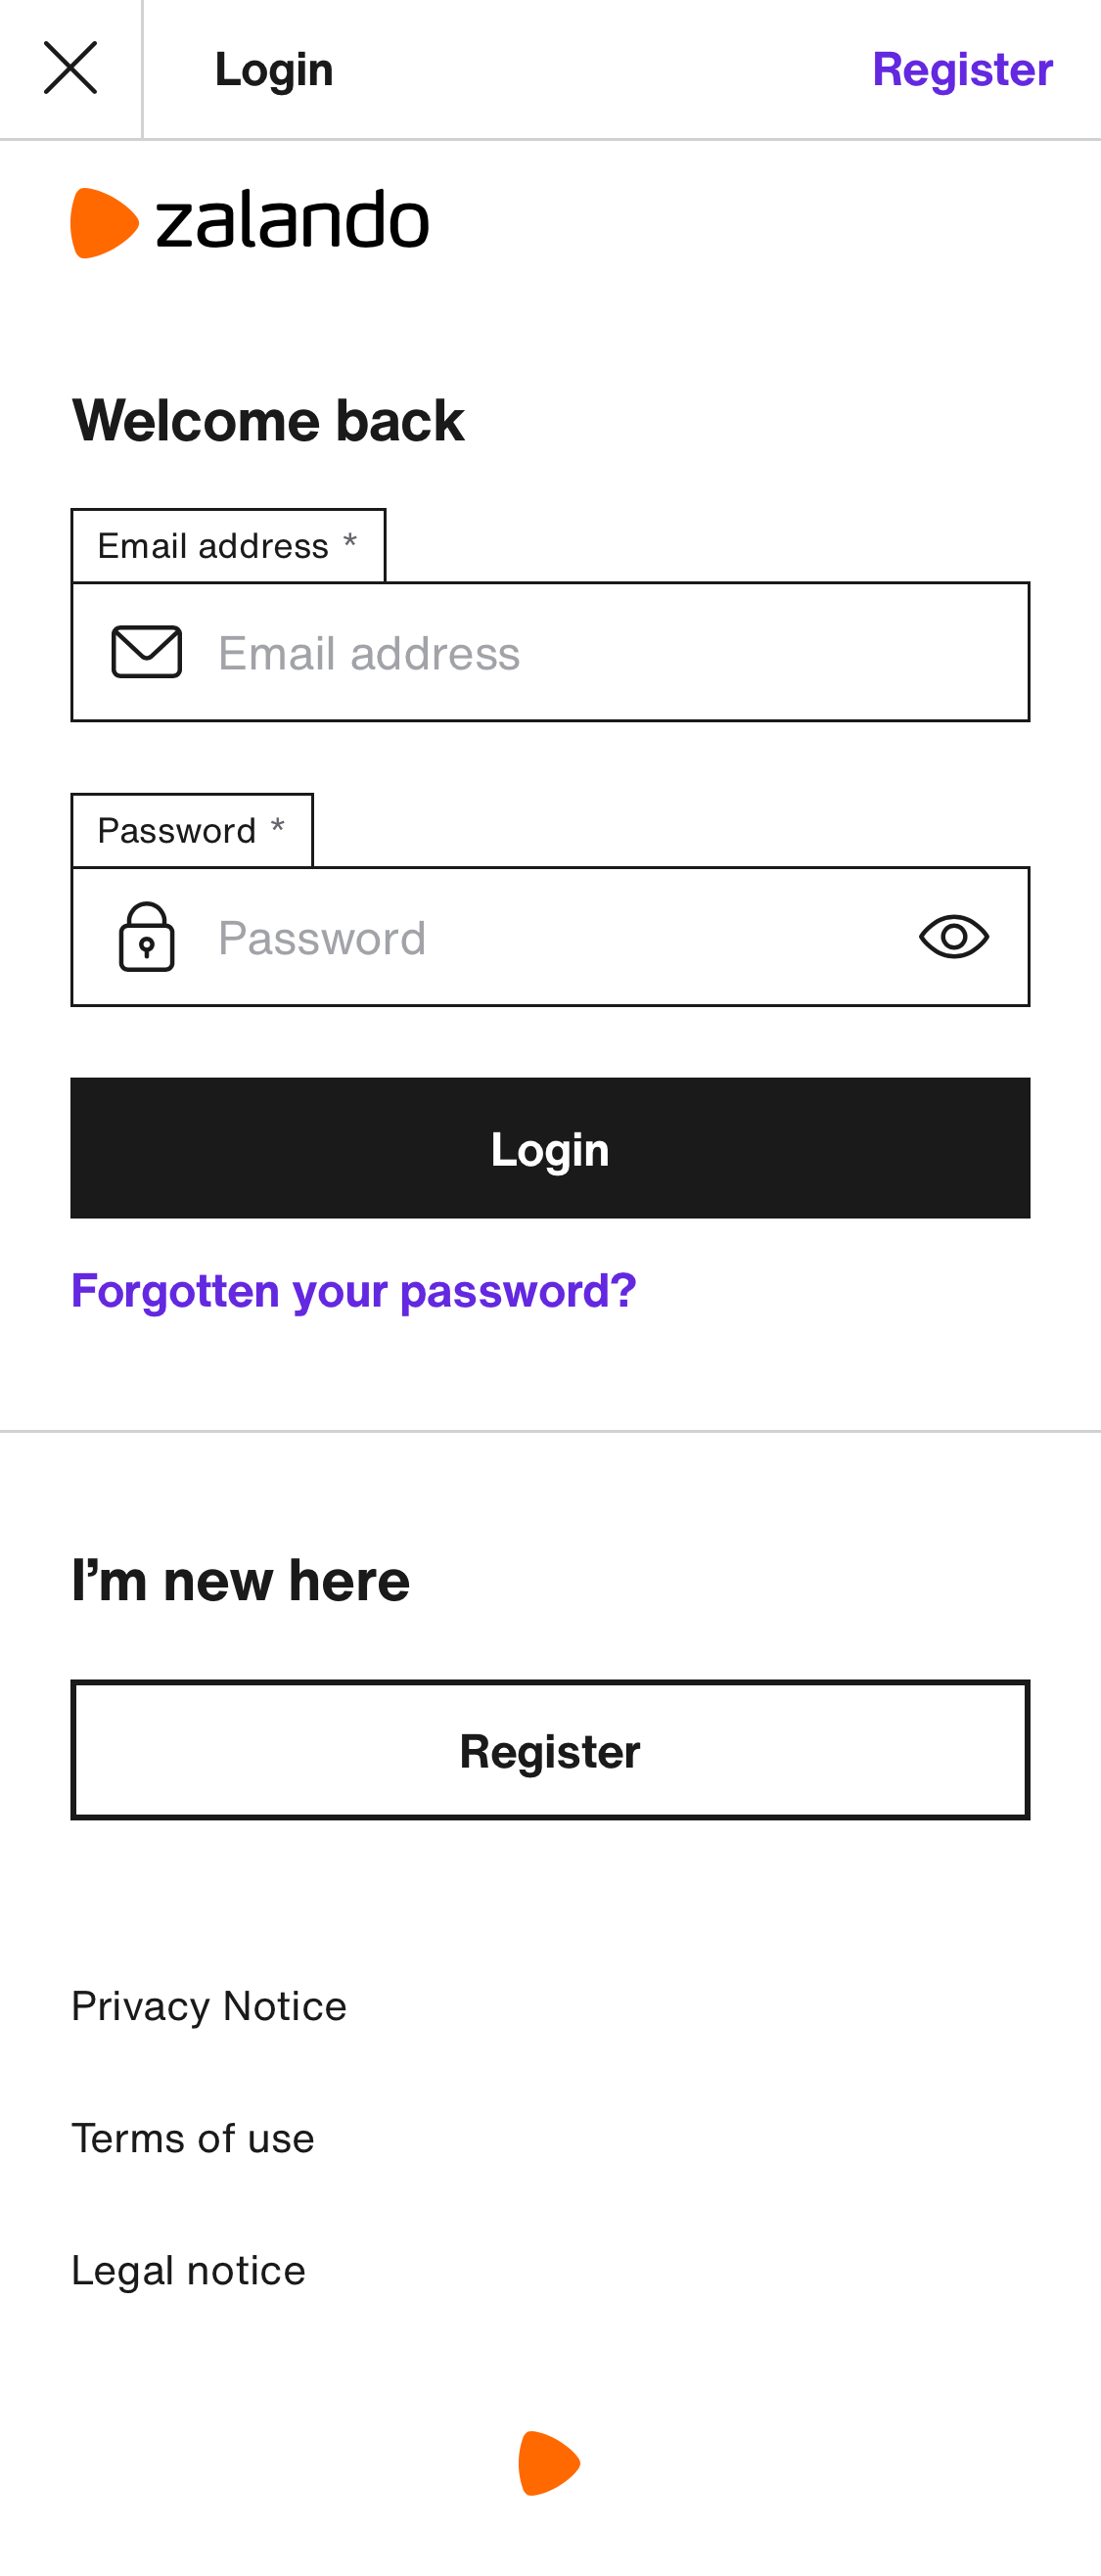Open Forgotten your password link
1101x2576 pixels.
coord(353,1291)
